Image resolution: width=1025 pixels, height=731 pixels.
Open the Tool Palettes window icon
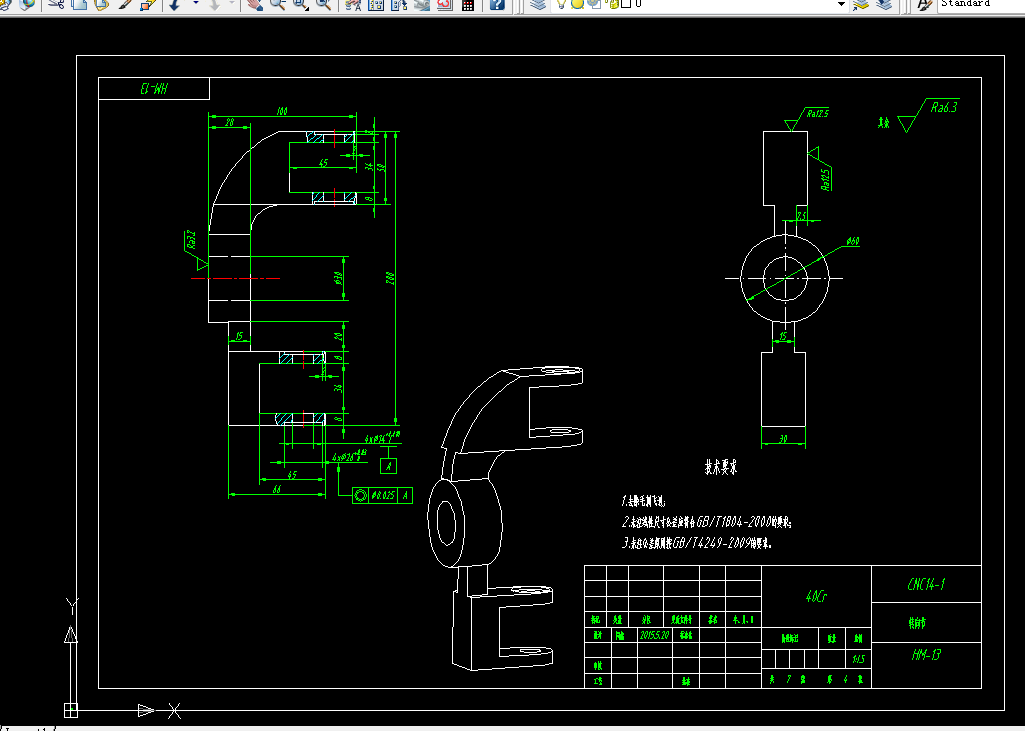[x=399, y=4]
